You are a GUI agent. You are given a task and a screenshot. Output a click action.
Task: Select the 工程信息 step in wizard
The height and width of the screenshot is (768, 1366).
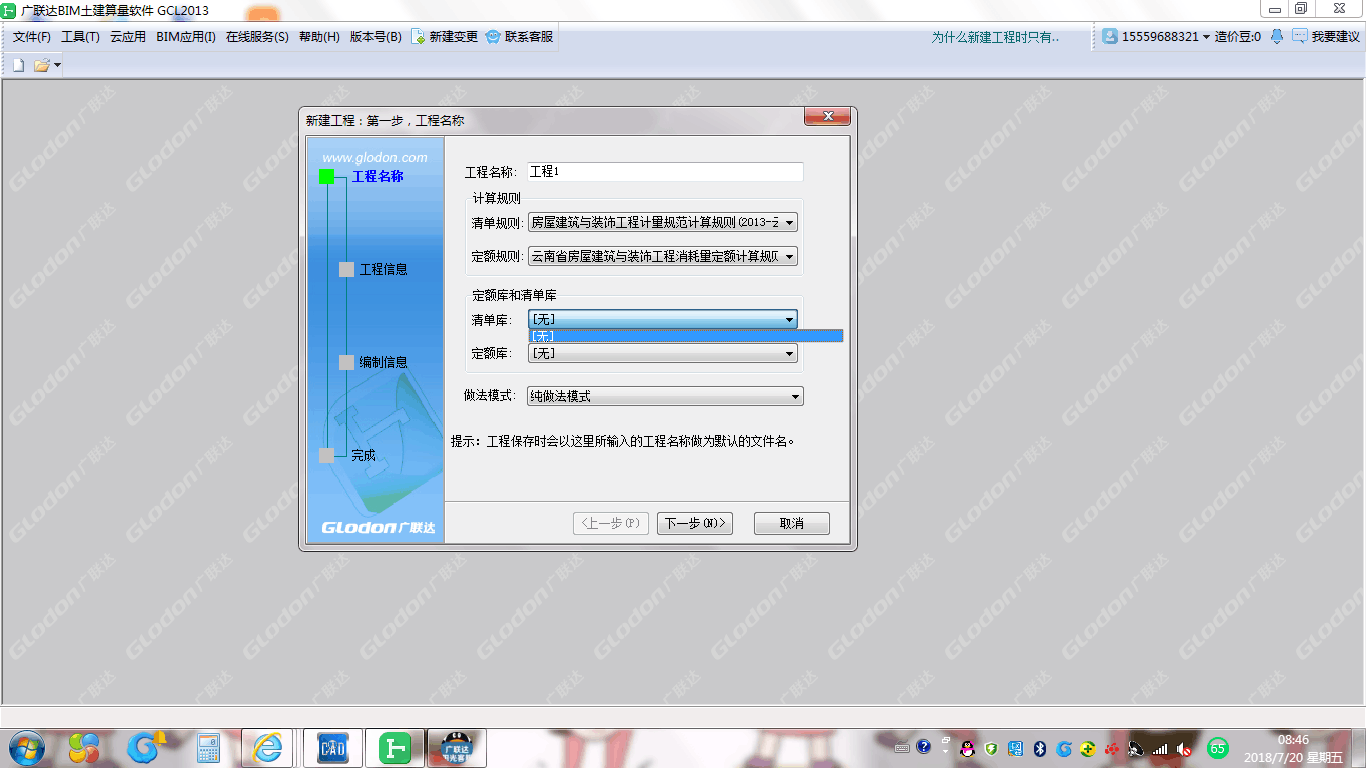pos(383,269)
